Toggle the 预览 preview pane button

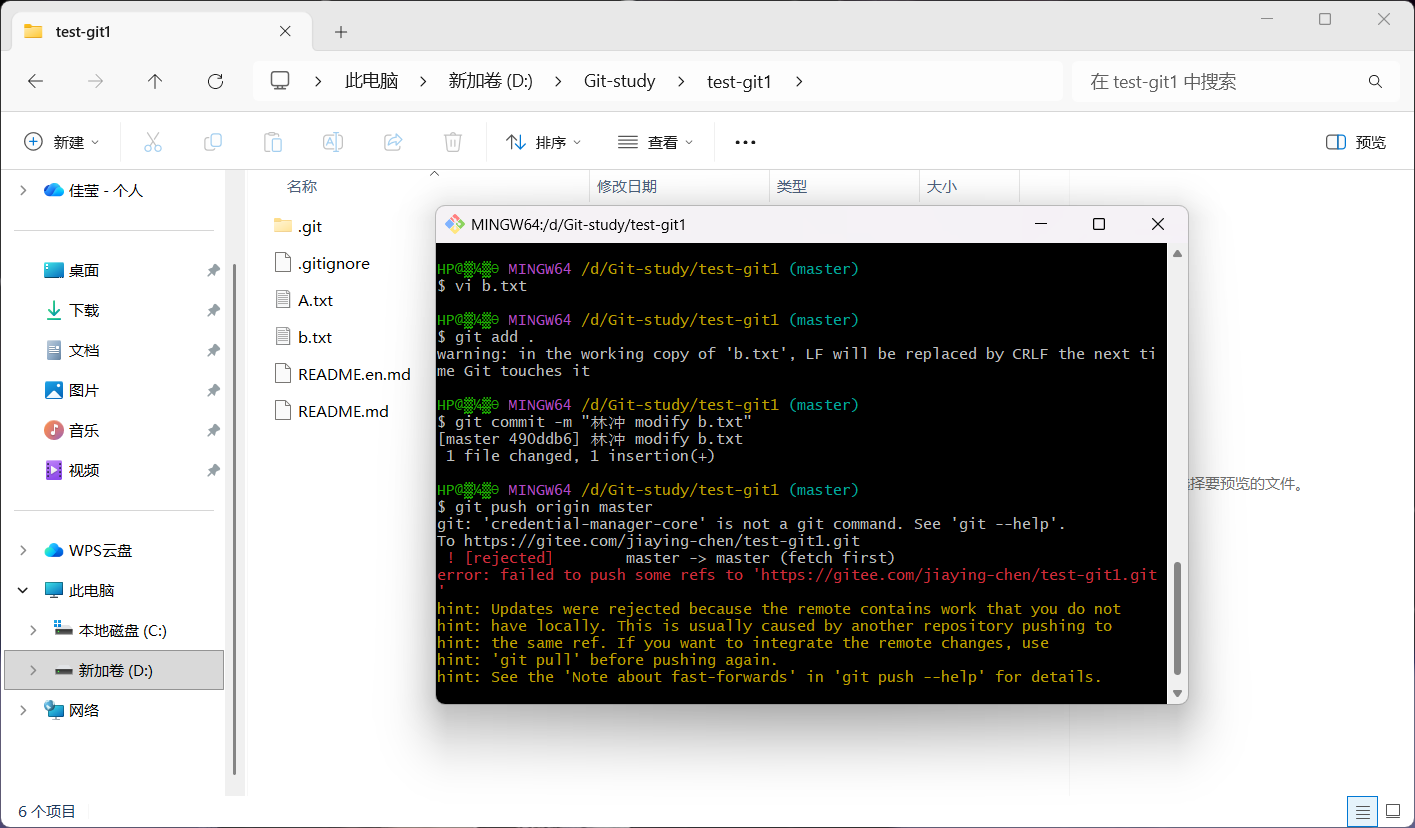[x=1356, y=142]
